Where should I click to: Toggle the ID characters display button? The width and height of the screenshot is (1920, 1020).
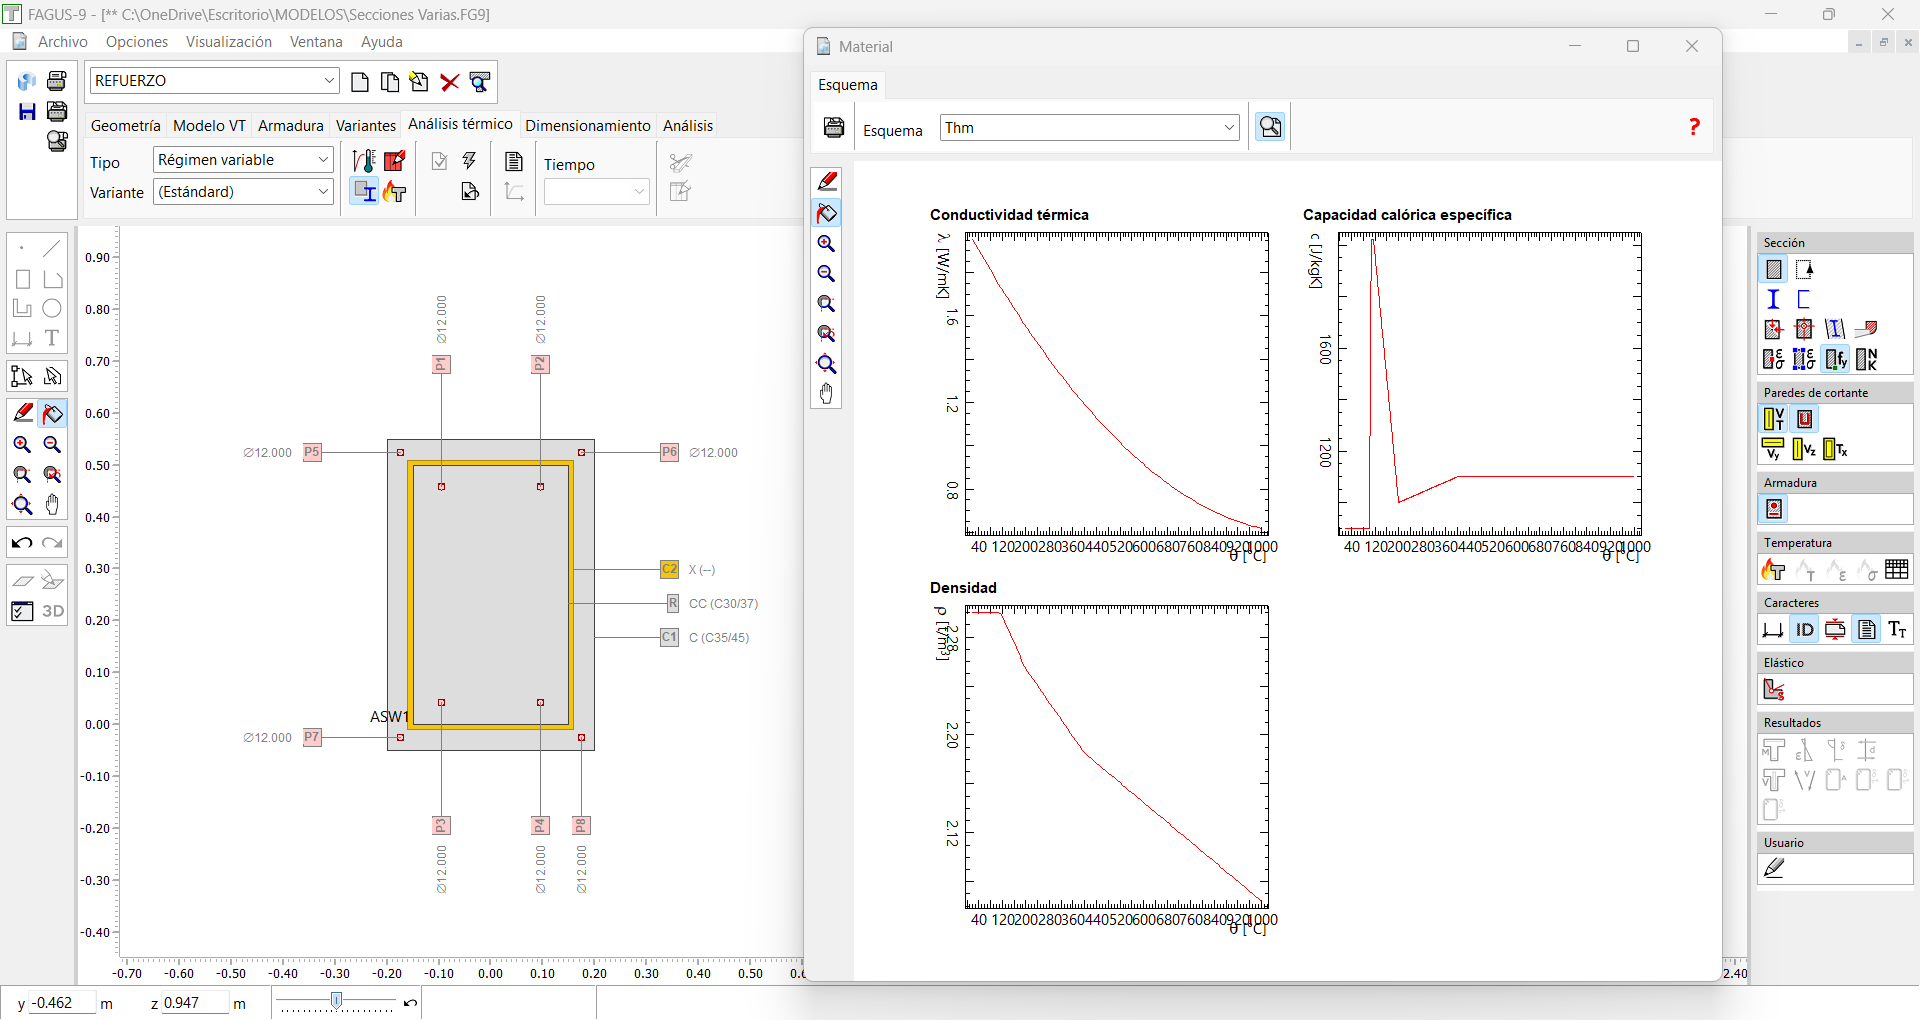[x=1804, y=630]
